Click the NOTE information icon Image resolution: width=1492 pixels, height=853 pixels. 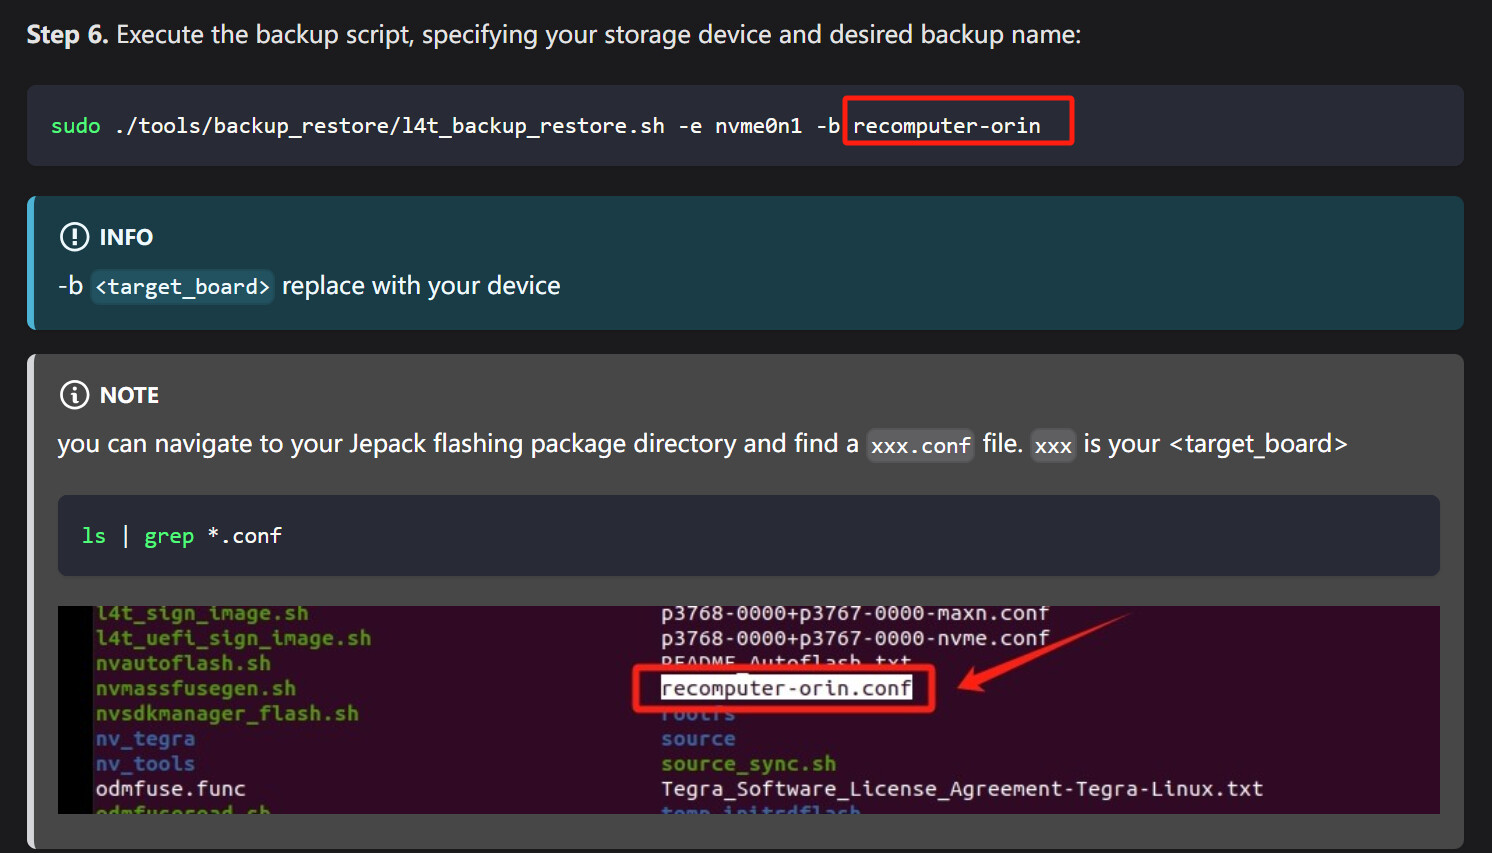(x=75, y=395)
